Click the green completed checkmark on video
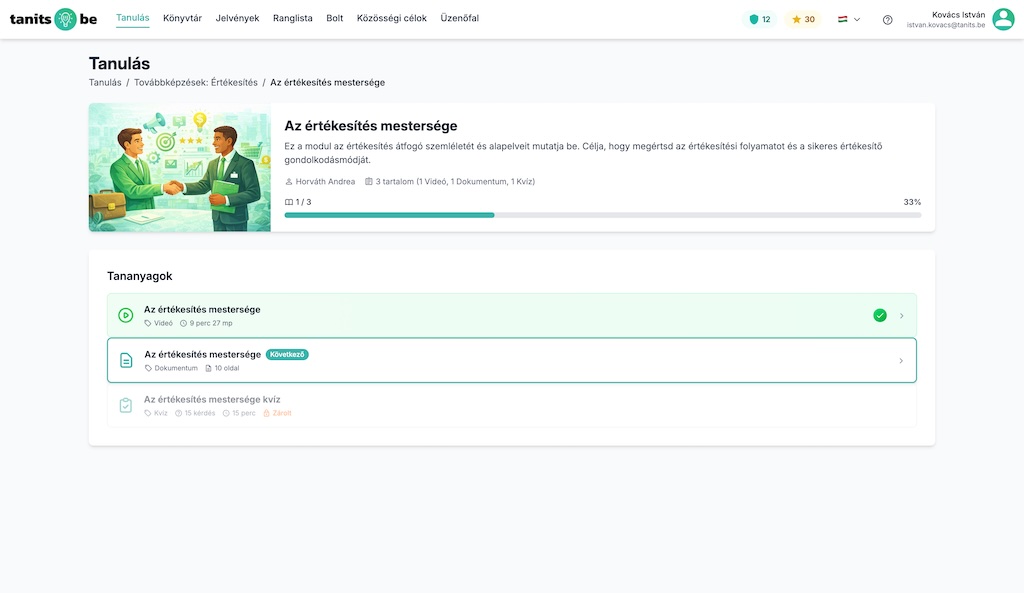1024x593 pixels. click(880, 315)
